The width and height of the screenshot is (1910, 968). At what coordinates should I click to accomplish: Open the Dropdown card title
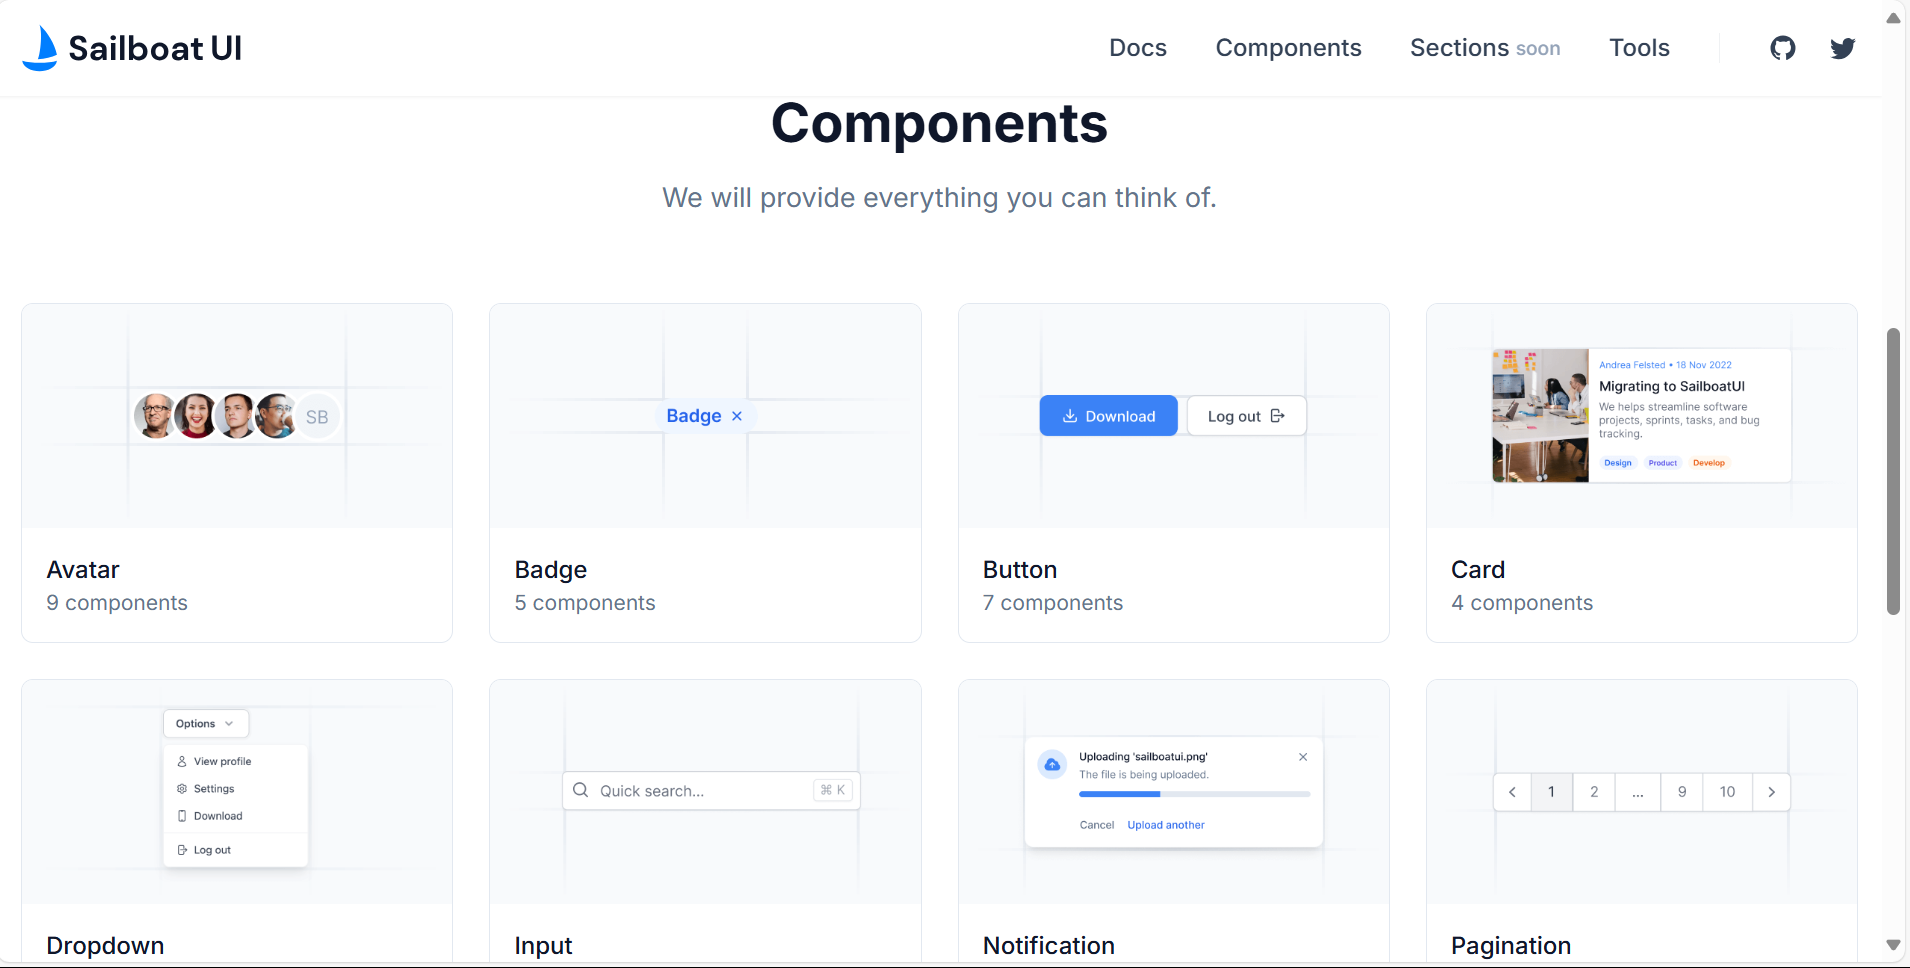[105, 946]
